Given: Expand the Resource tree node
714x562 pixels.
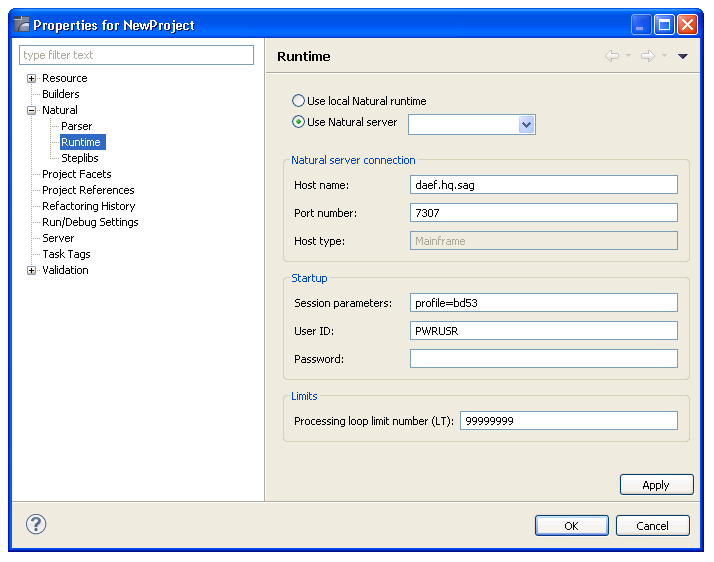Looking at the screenshot, I should pyautogui.click(x=32, y=78).
